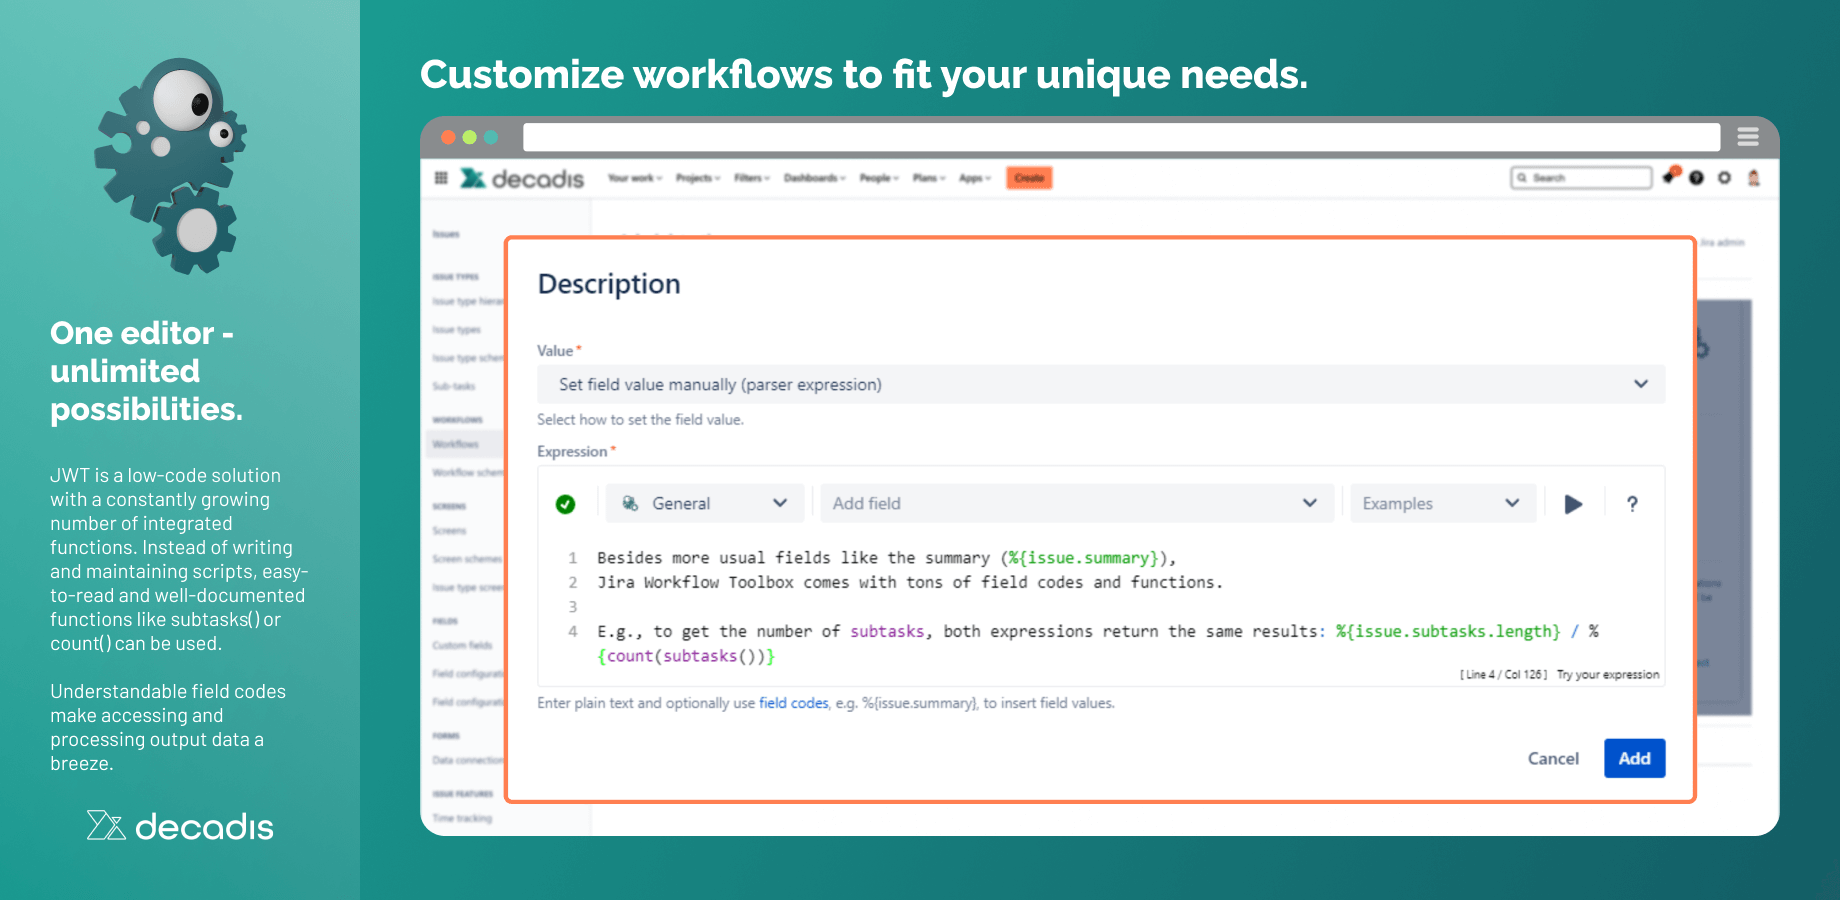The image size is (1840, 900).
Task: Click the '%{issue.summary}' code on line 1
Action: [x=1083, y=558]
